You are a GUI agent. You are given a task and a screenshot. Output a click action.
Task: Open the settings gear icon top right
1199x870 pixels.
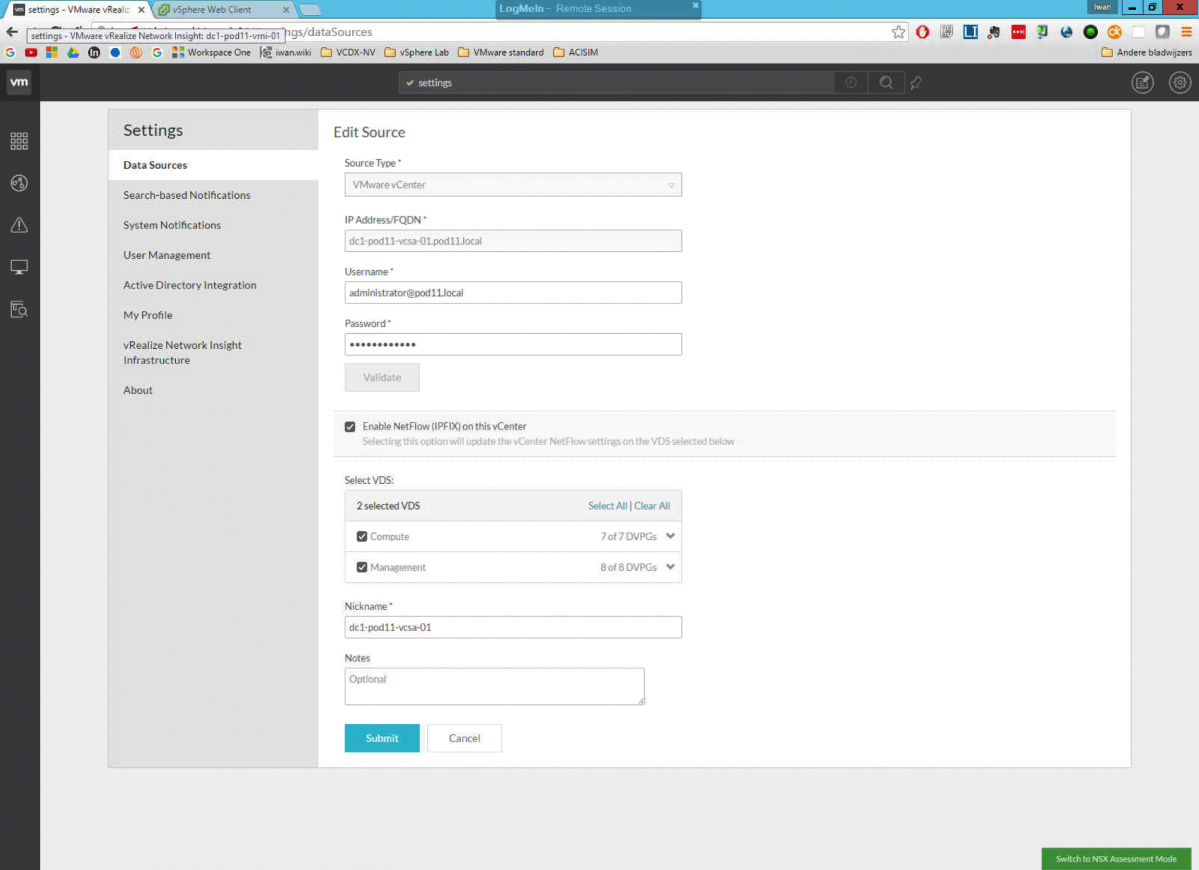pos(1180,83)
